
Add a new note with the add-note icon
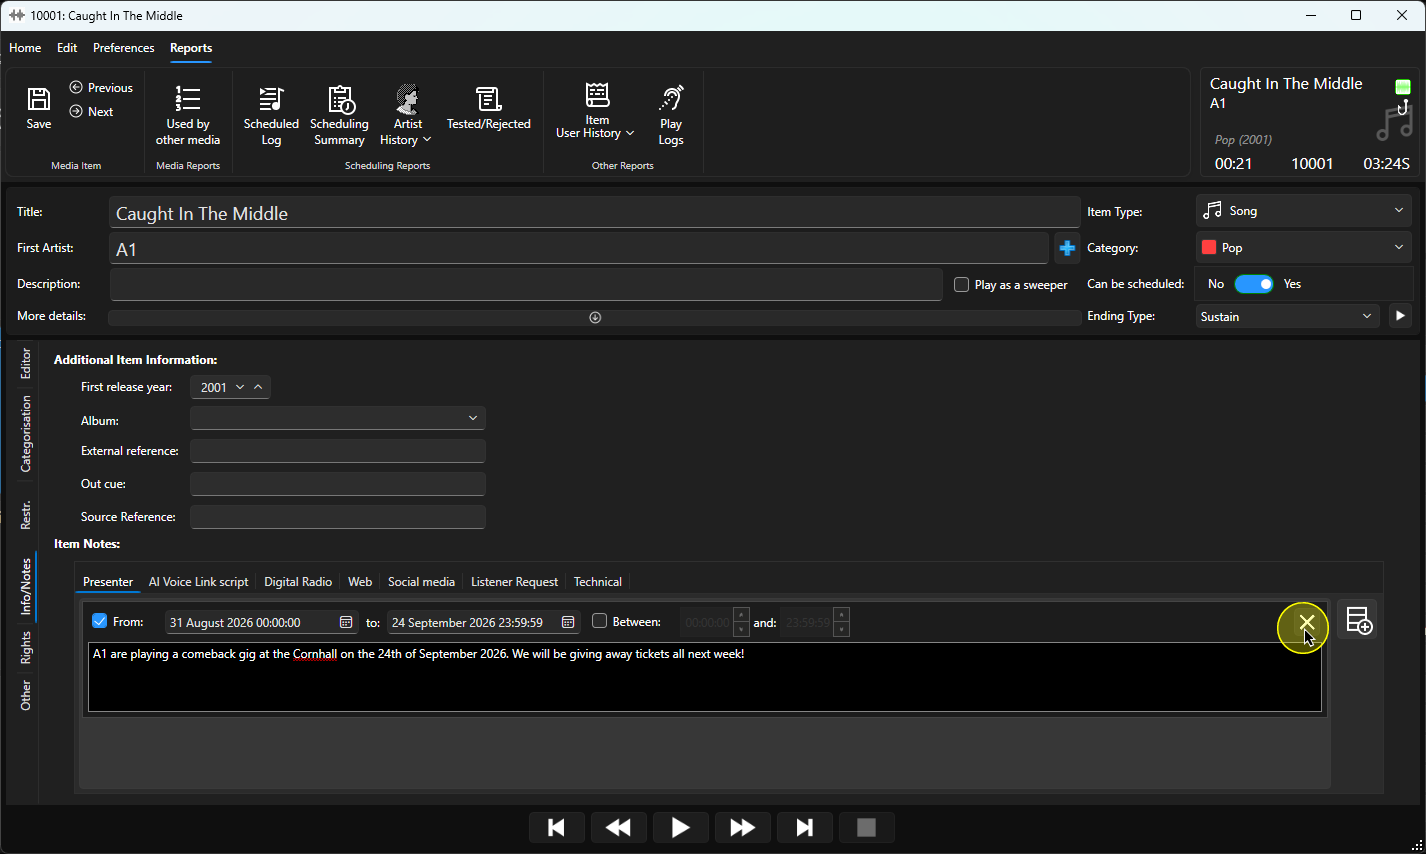1359,620
